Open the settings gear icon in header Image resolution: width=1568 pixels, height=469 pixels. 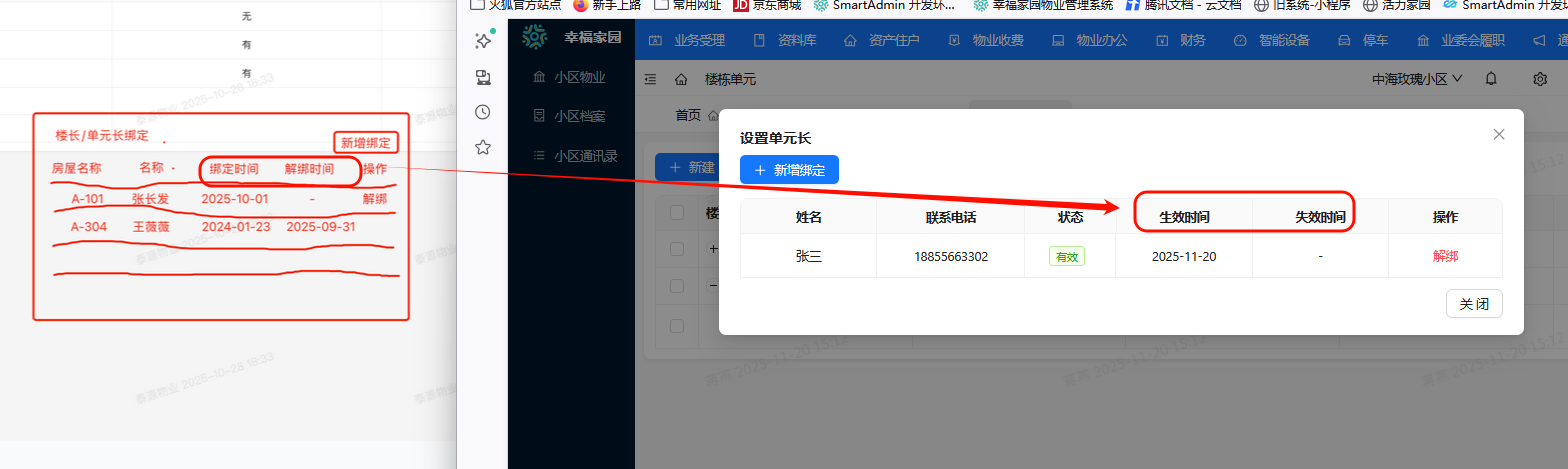(x=1540, y=79)
